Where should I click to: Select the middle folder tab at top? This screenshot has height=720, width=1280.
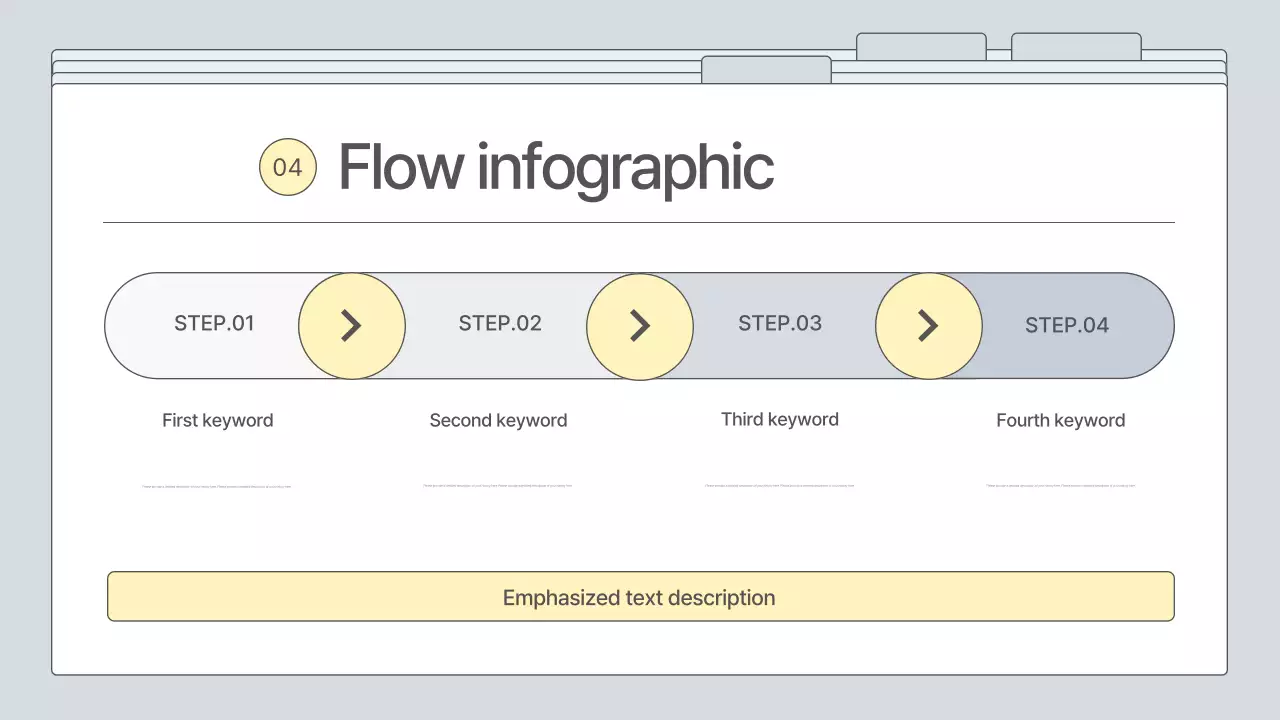click(x=921, y=46)
